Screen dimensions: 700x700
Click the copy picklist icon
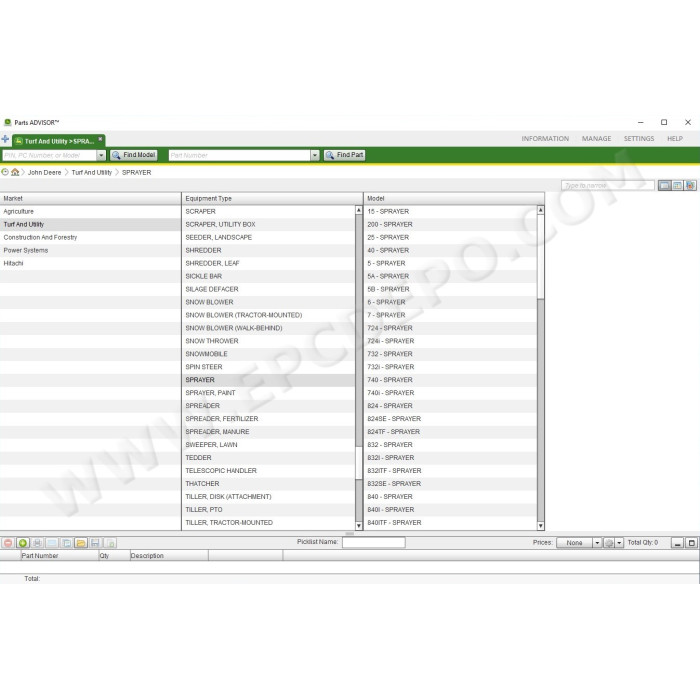(67, 543)
